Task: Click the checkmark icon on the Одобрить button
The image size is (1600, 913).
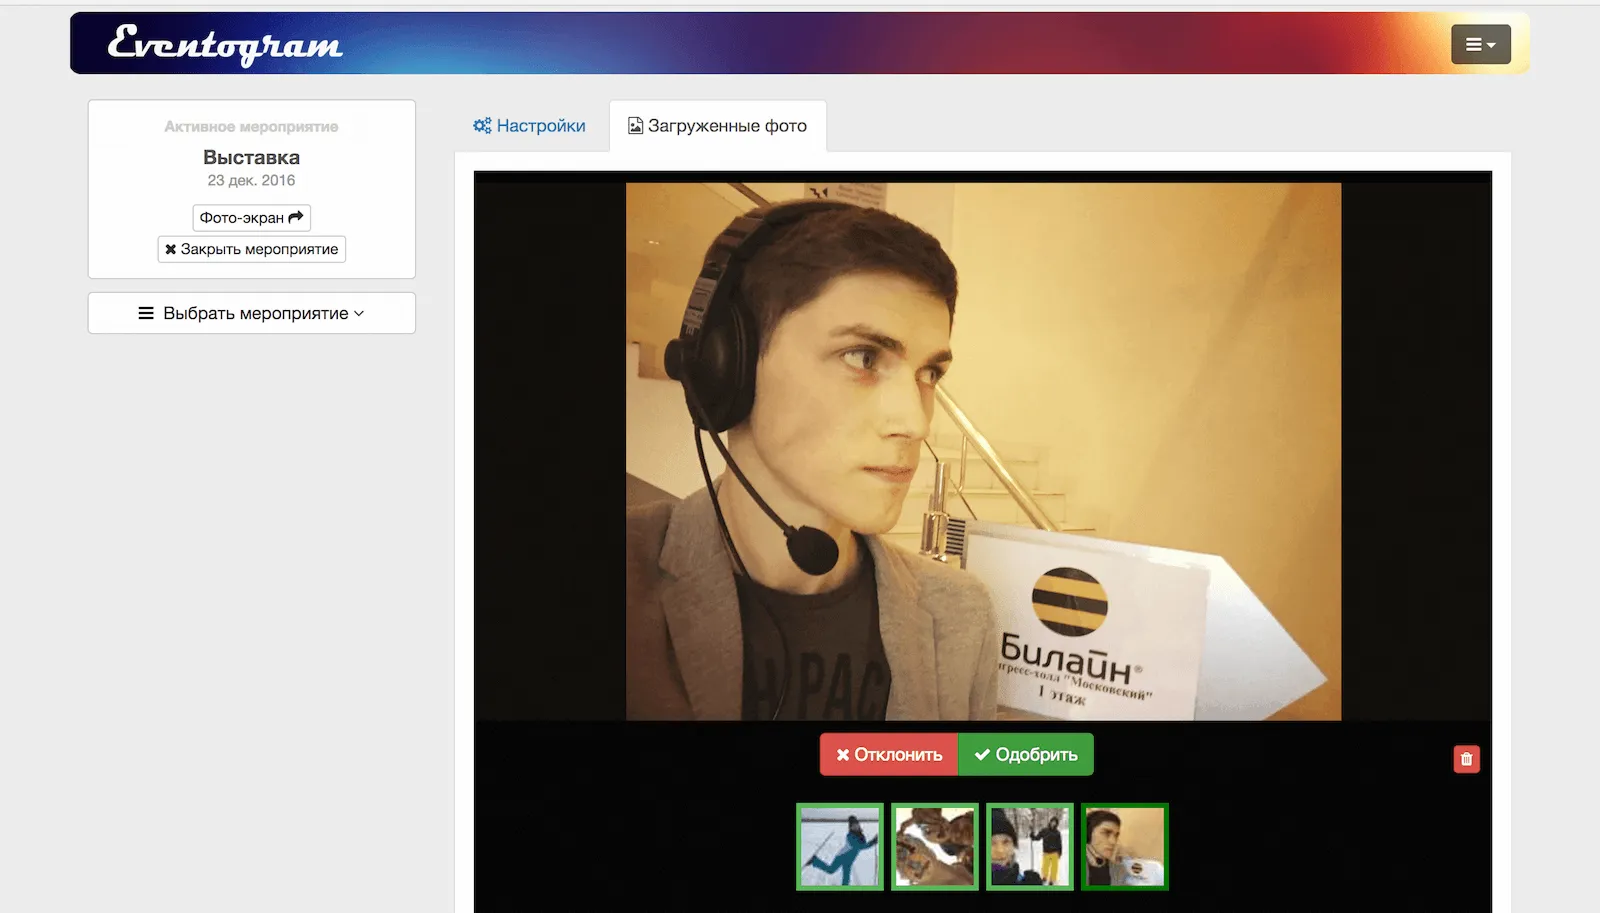Action: click(981, 754)
